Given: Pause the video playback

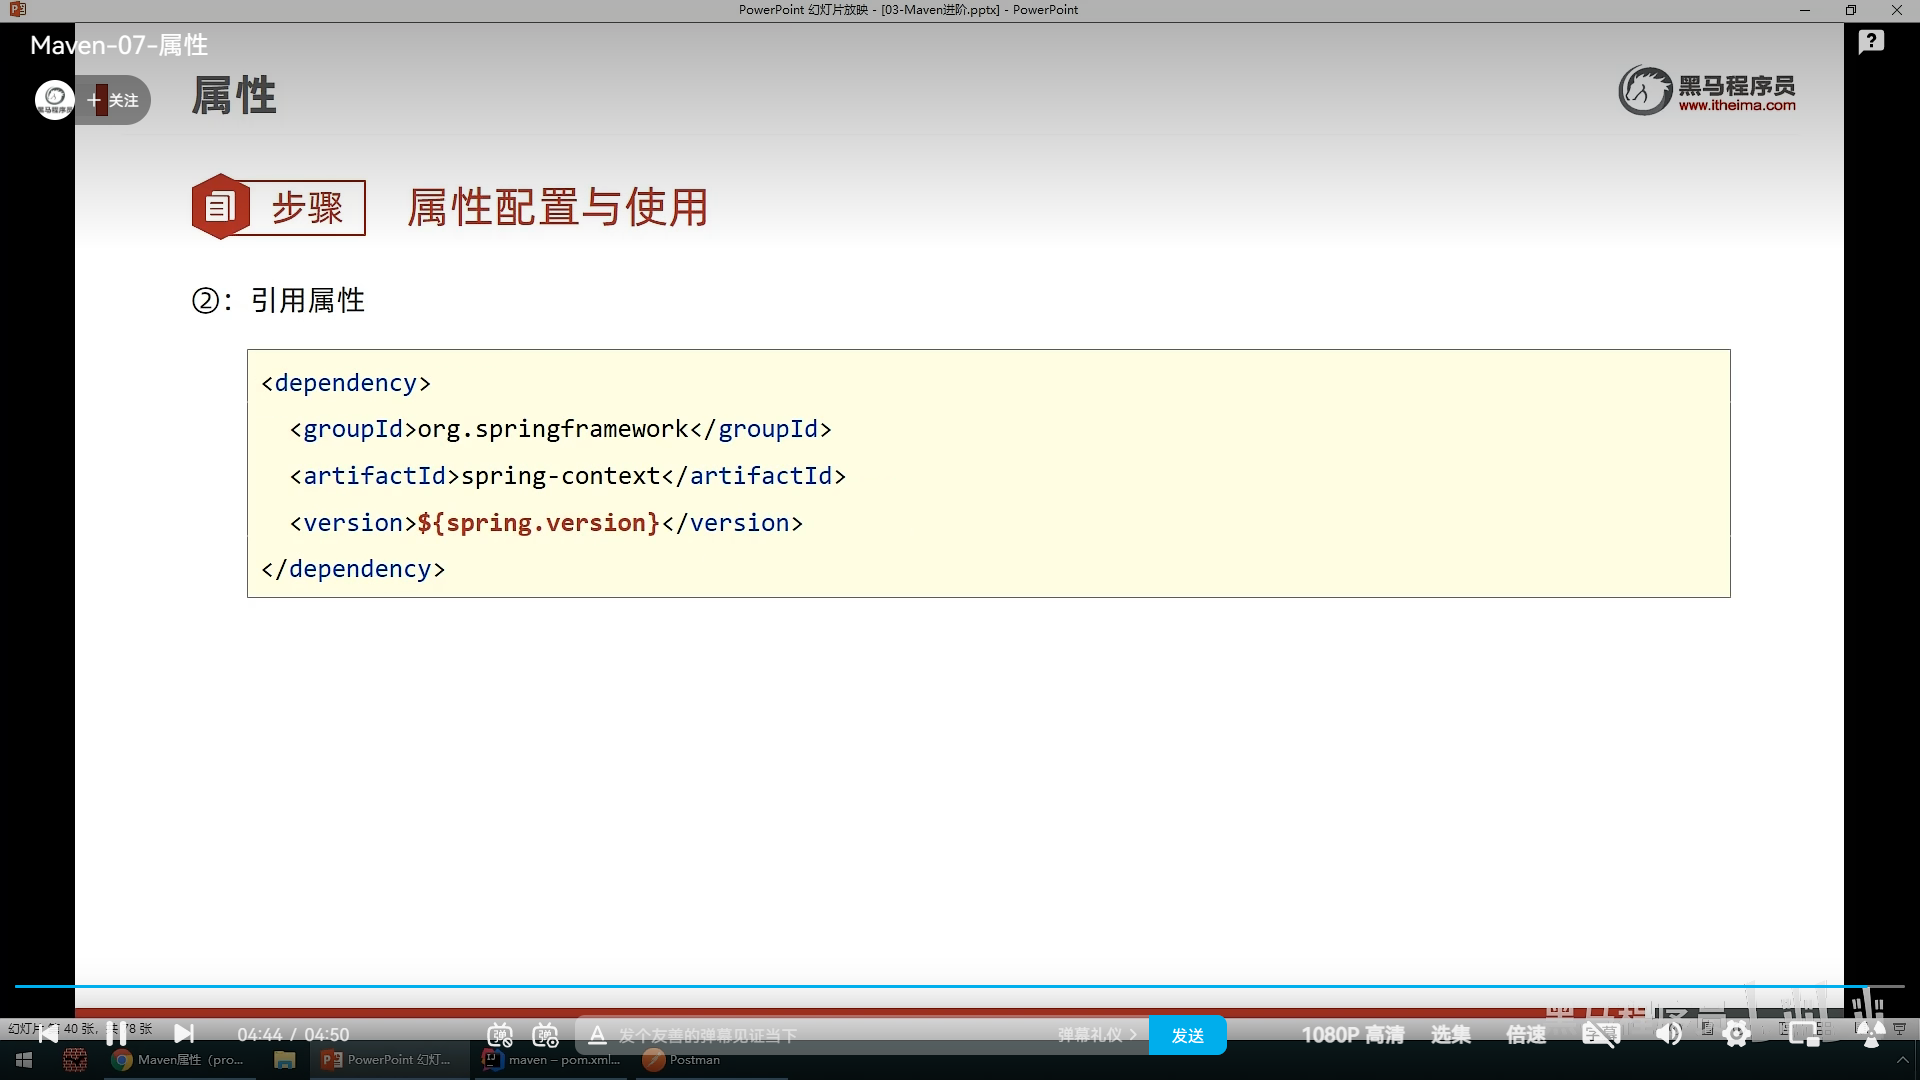Looking at the screenshot, I should tap(116, 1033).
